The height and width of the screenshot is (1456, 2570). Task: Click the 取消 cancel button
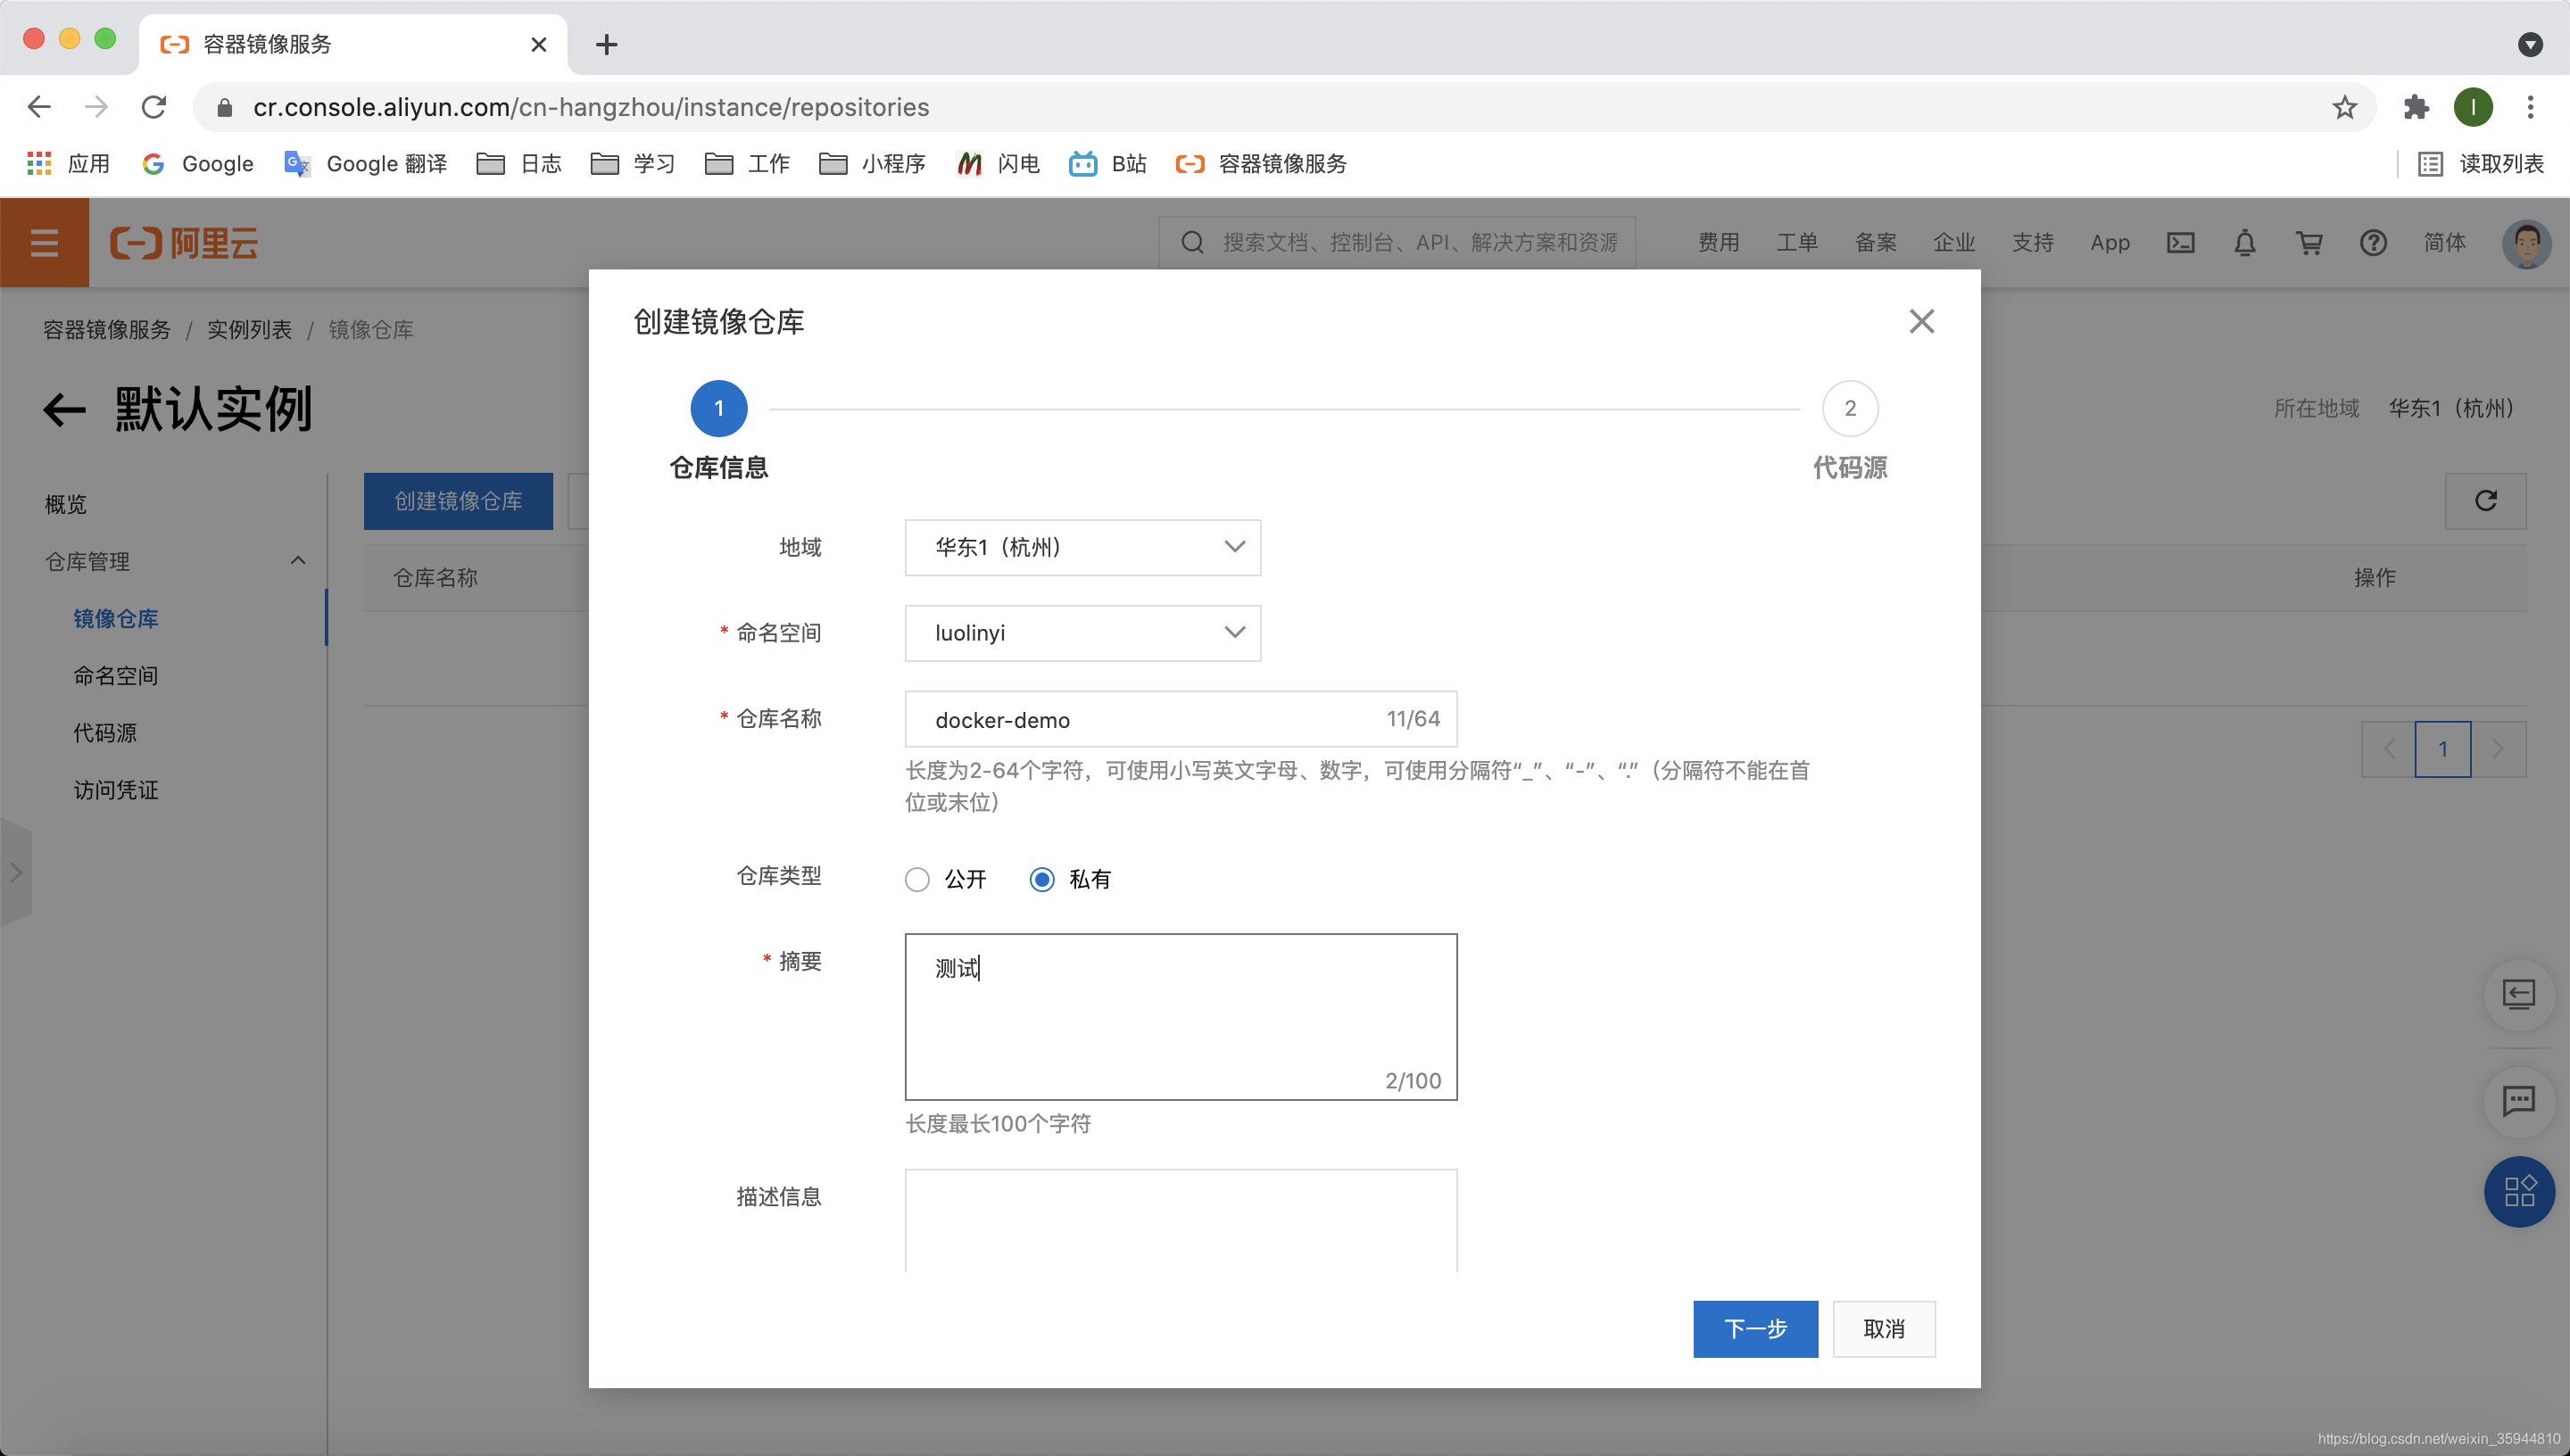[1883, 1328]
